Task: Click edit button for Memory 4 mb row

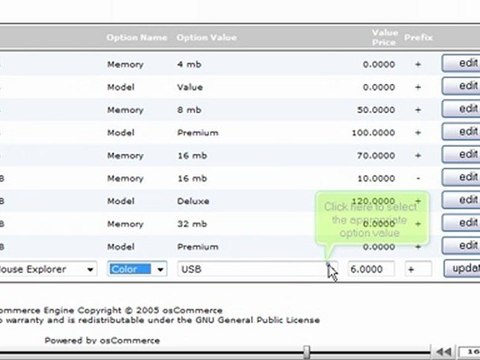Action: click(461, 63)
